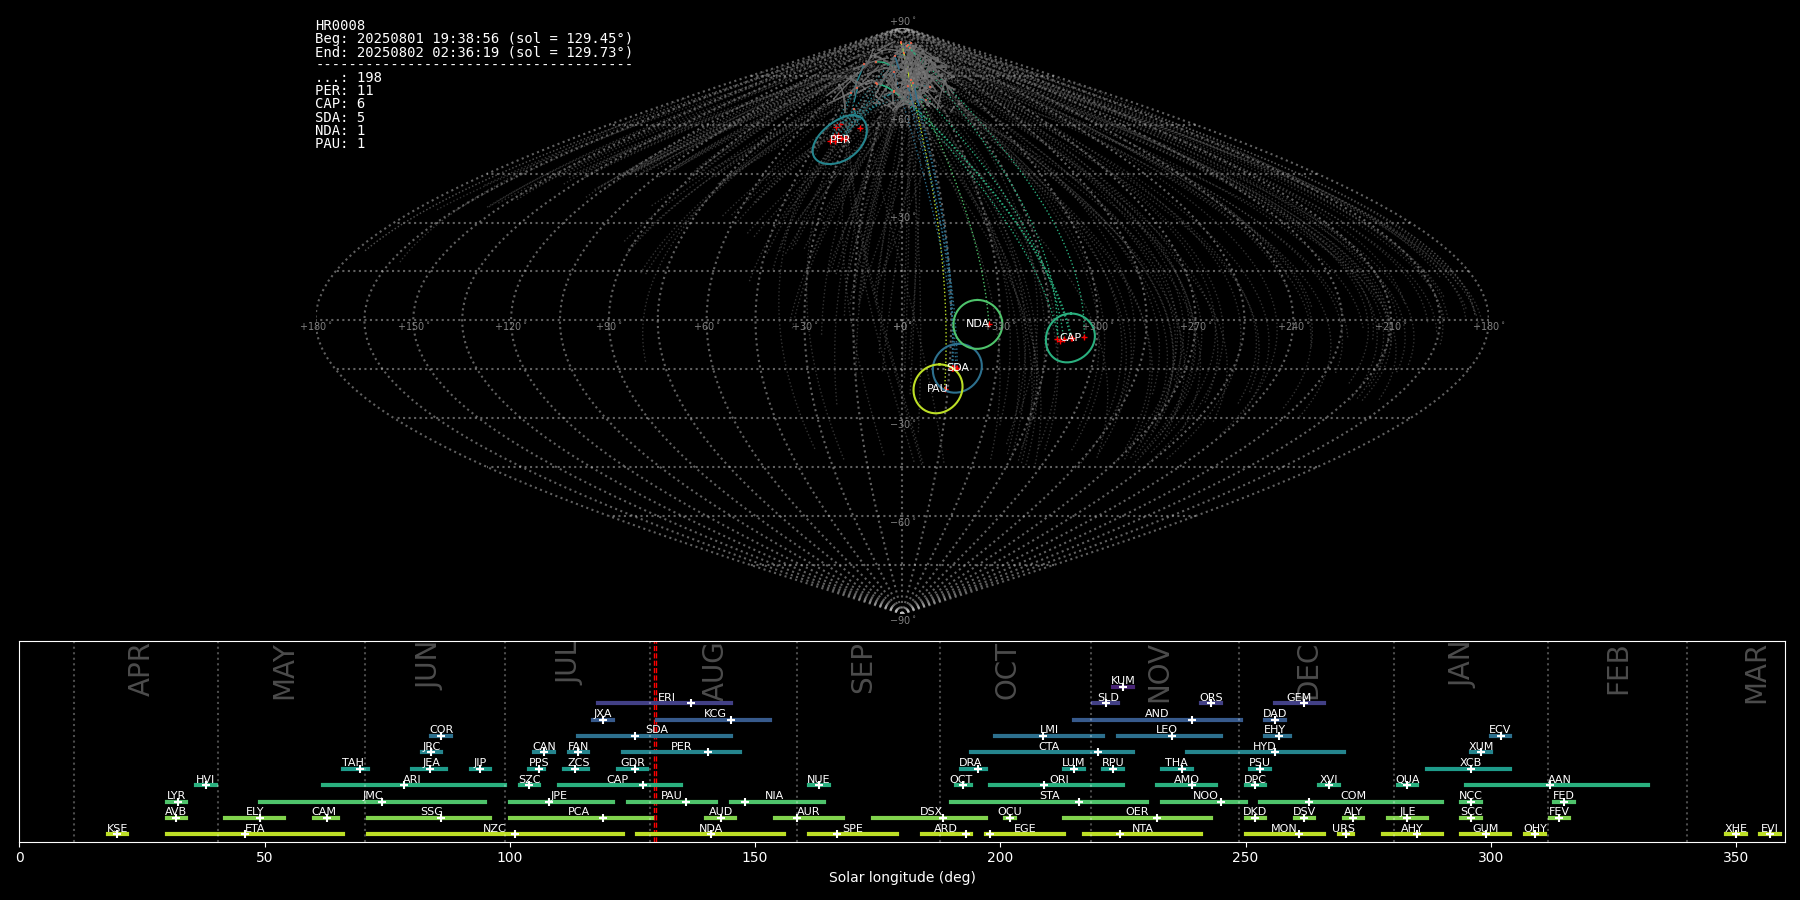Click the KUM shower bar in timeline
The height and width of the screenshot is (900, 1800).
point(1123,687)
